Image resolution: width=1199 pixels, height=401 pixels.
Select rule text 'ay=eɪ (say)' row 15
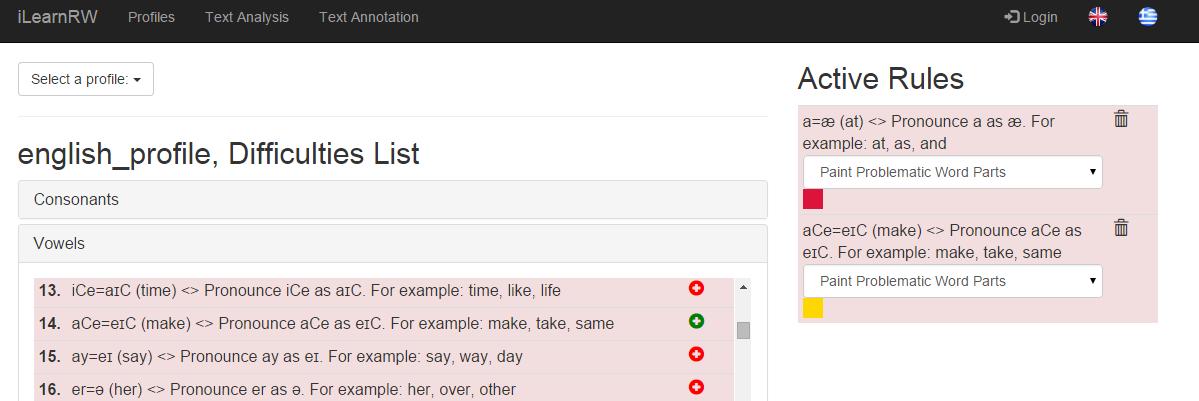[x=112, y=357]
